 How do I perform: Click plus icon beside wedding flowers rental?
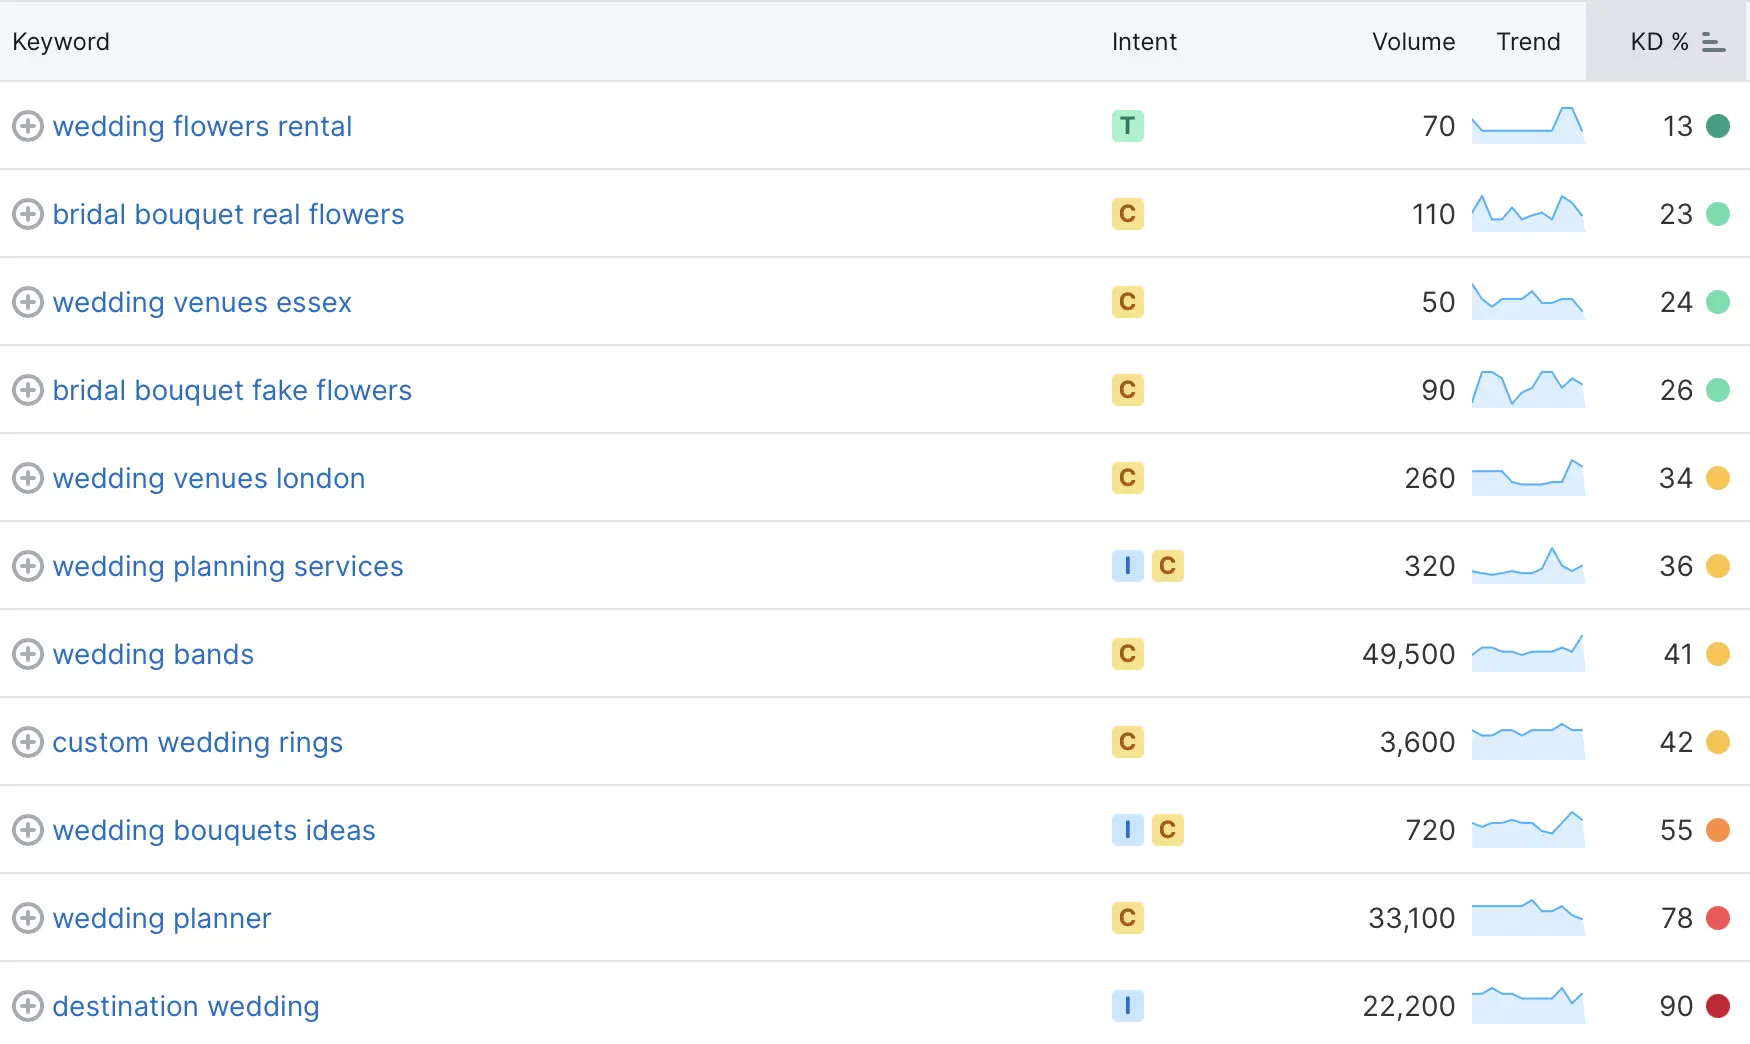tap(27, 126)
